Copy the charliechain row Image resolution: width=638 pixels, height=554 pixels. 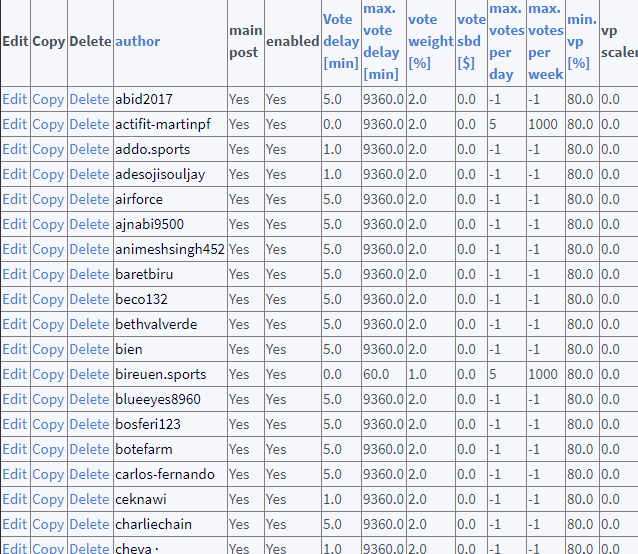pos(48,524)
